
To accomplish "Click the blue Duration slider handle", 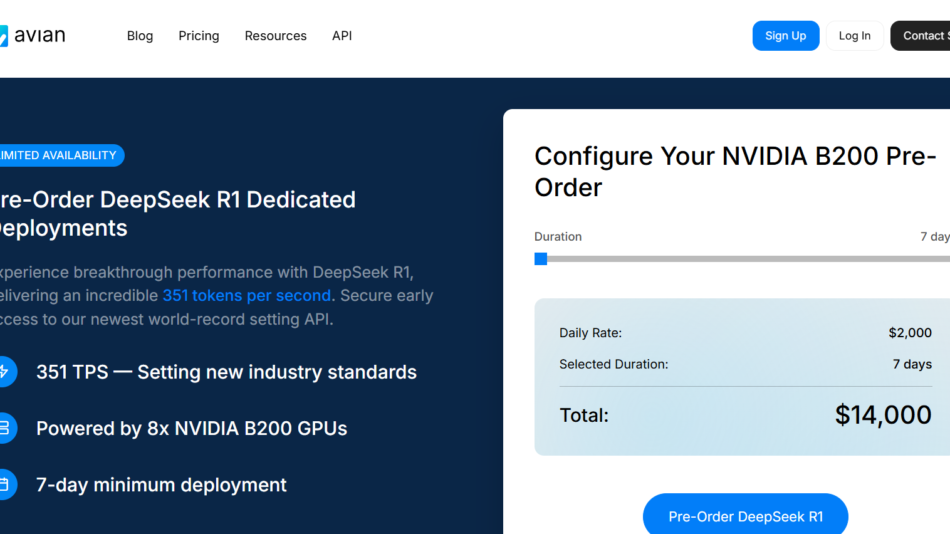I will [541, 259].
